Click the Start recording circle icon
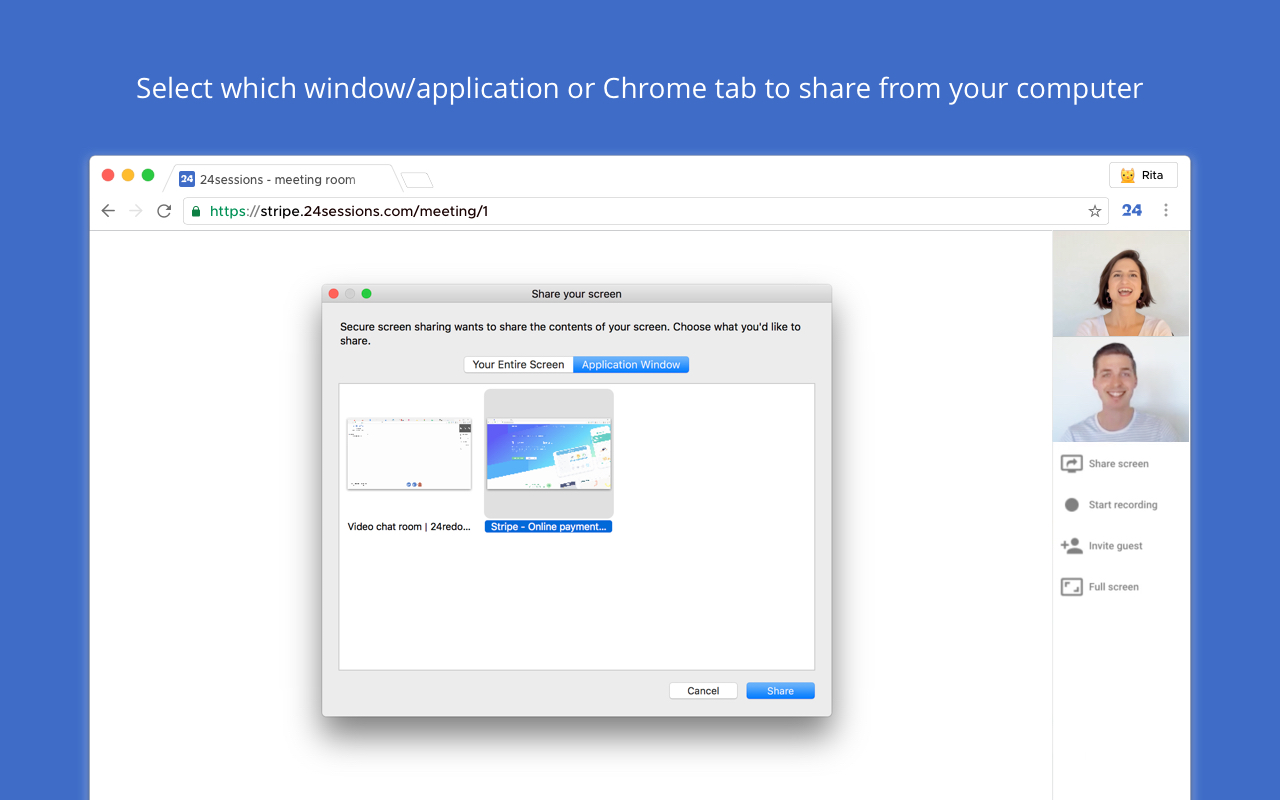Image resolution: width=1280 pixels, height=800 pixels. click(1071, 505)
